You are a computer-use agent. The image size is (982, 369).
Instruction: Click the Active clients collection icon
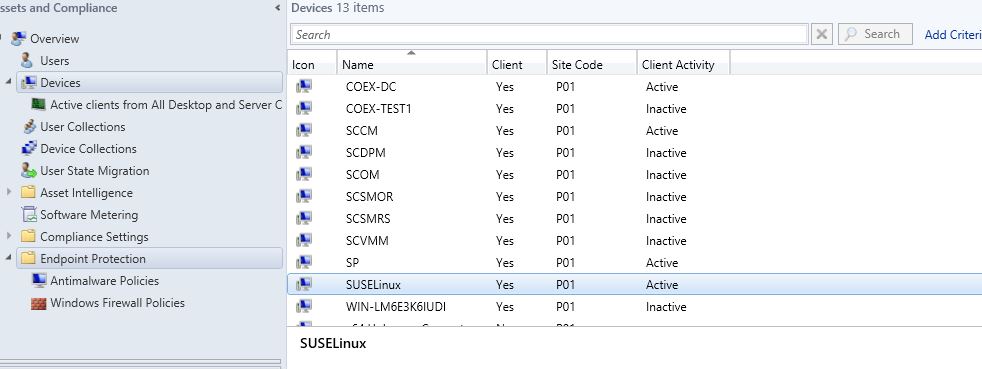39,105
